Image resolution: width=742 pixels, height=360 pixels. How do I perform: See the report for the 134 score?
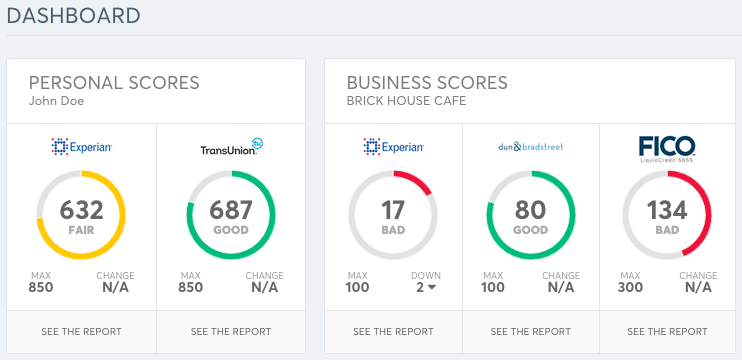[x=667, y=332]
